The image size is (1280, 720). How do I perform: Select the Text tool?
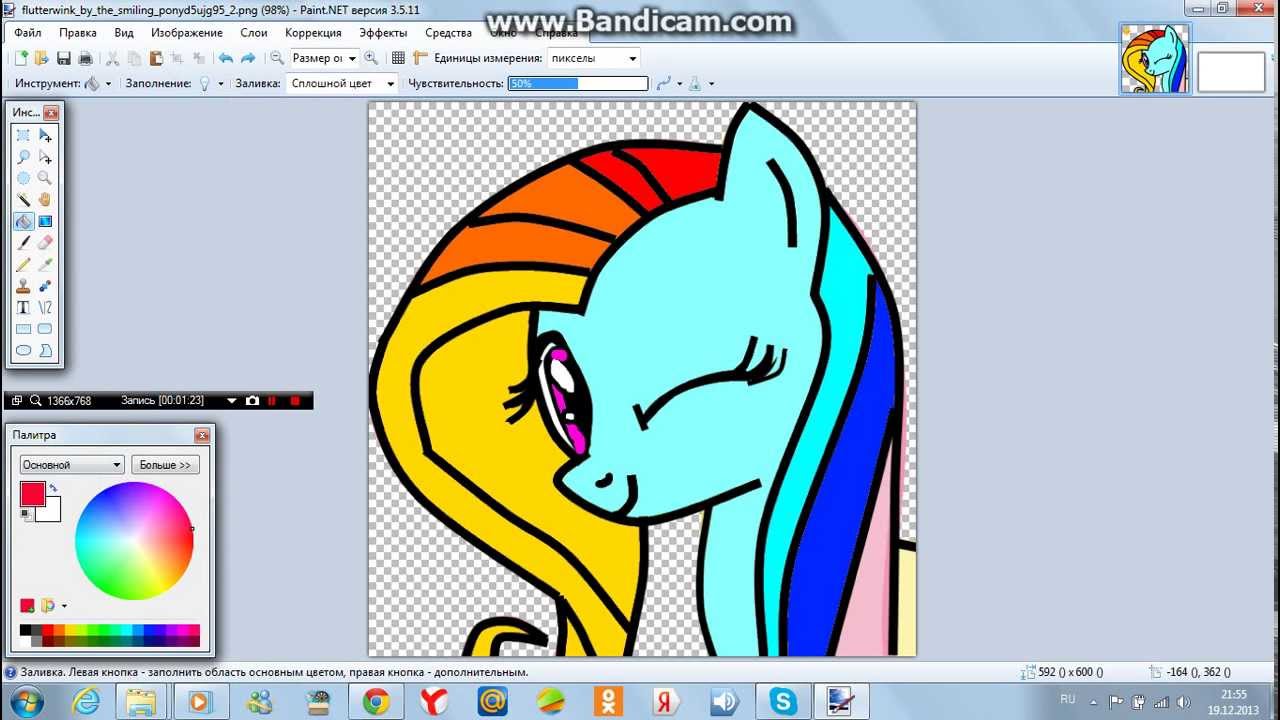pyautogui.click(x=23, y=308)
